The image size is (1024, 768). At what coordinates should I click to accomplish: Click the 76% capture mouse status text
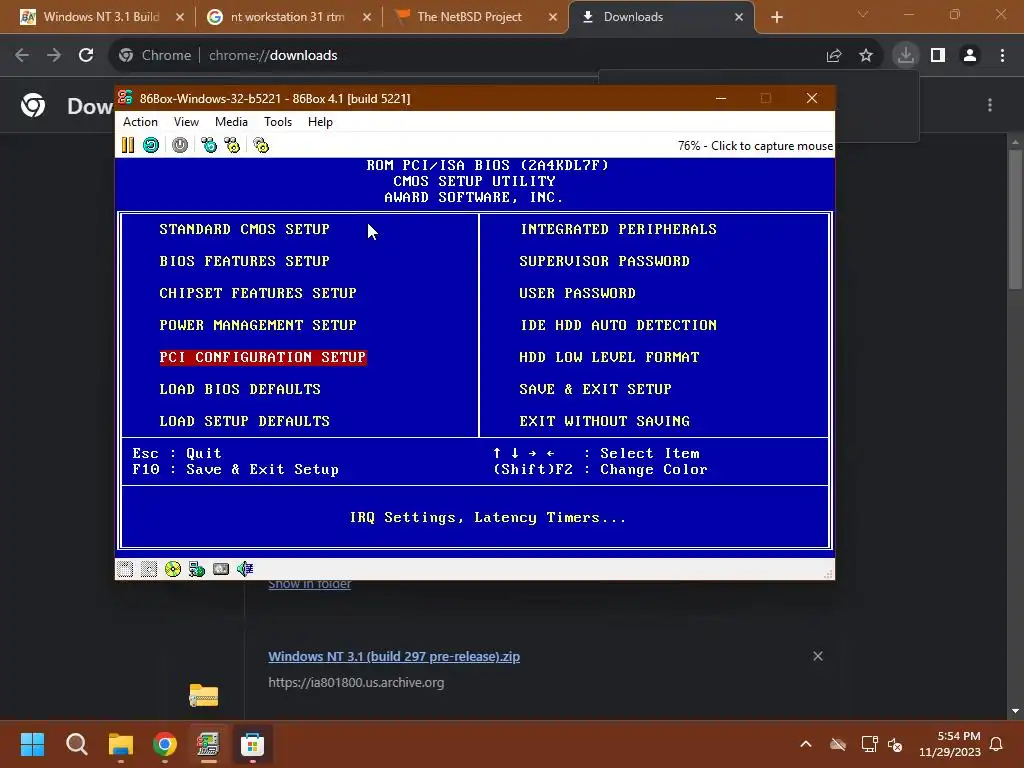tap(755, 146)
